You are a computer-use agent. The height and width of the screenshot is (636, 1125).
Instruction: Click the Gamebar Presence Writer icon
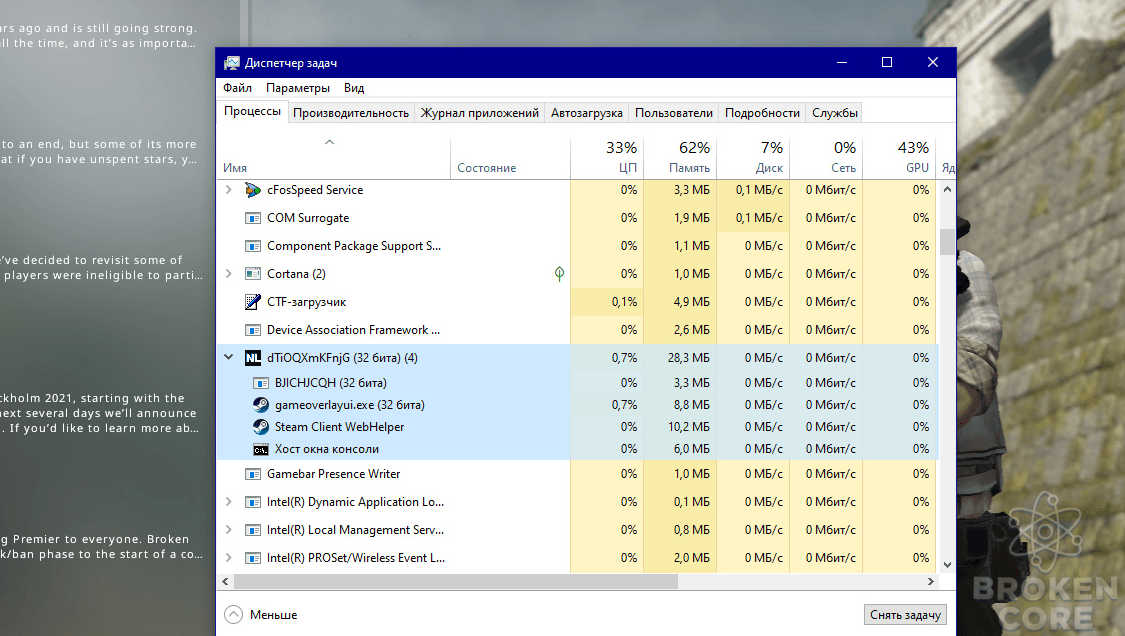click(x=253, y=474)
